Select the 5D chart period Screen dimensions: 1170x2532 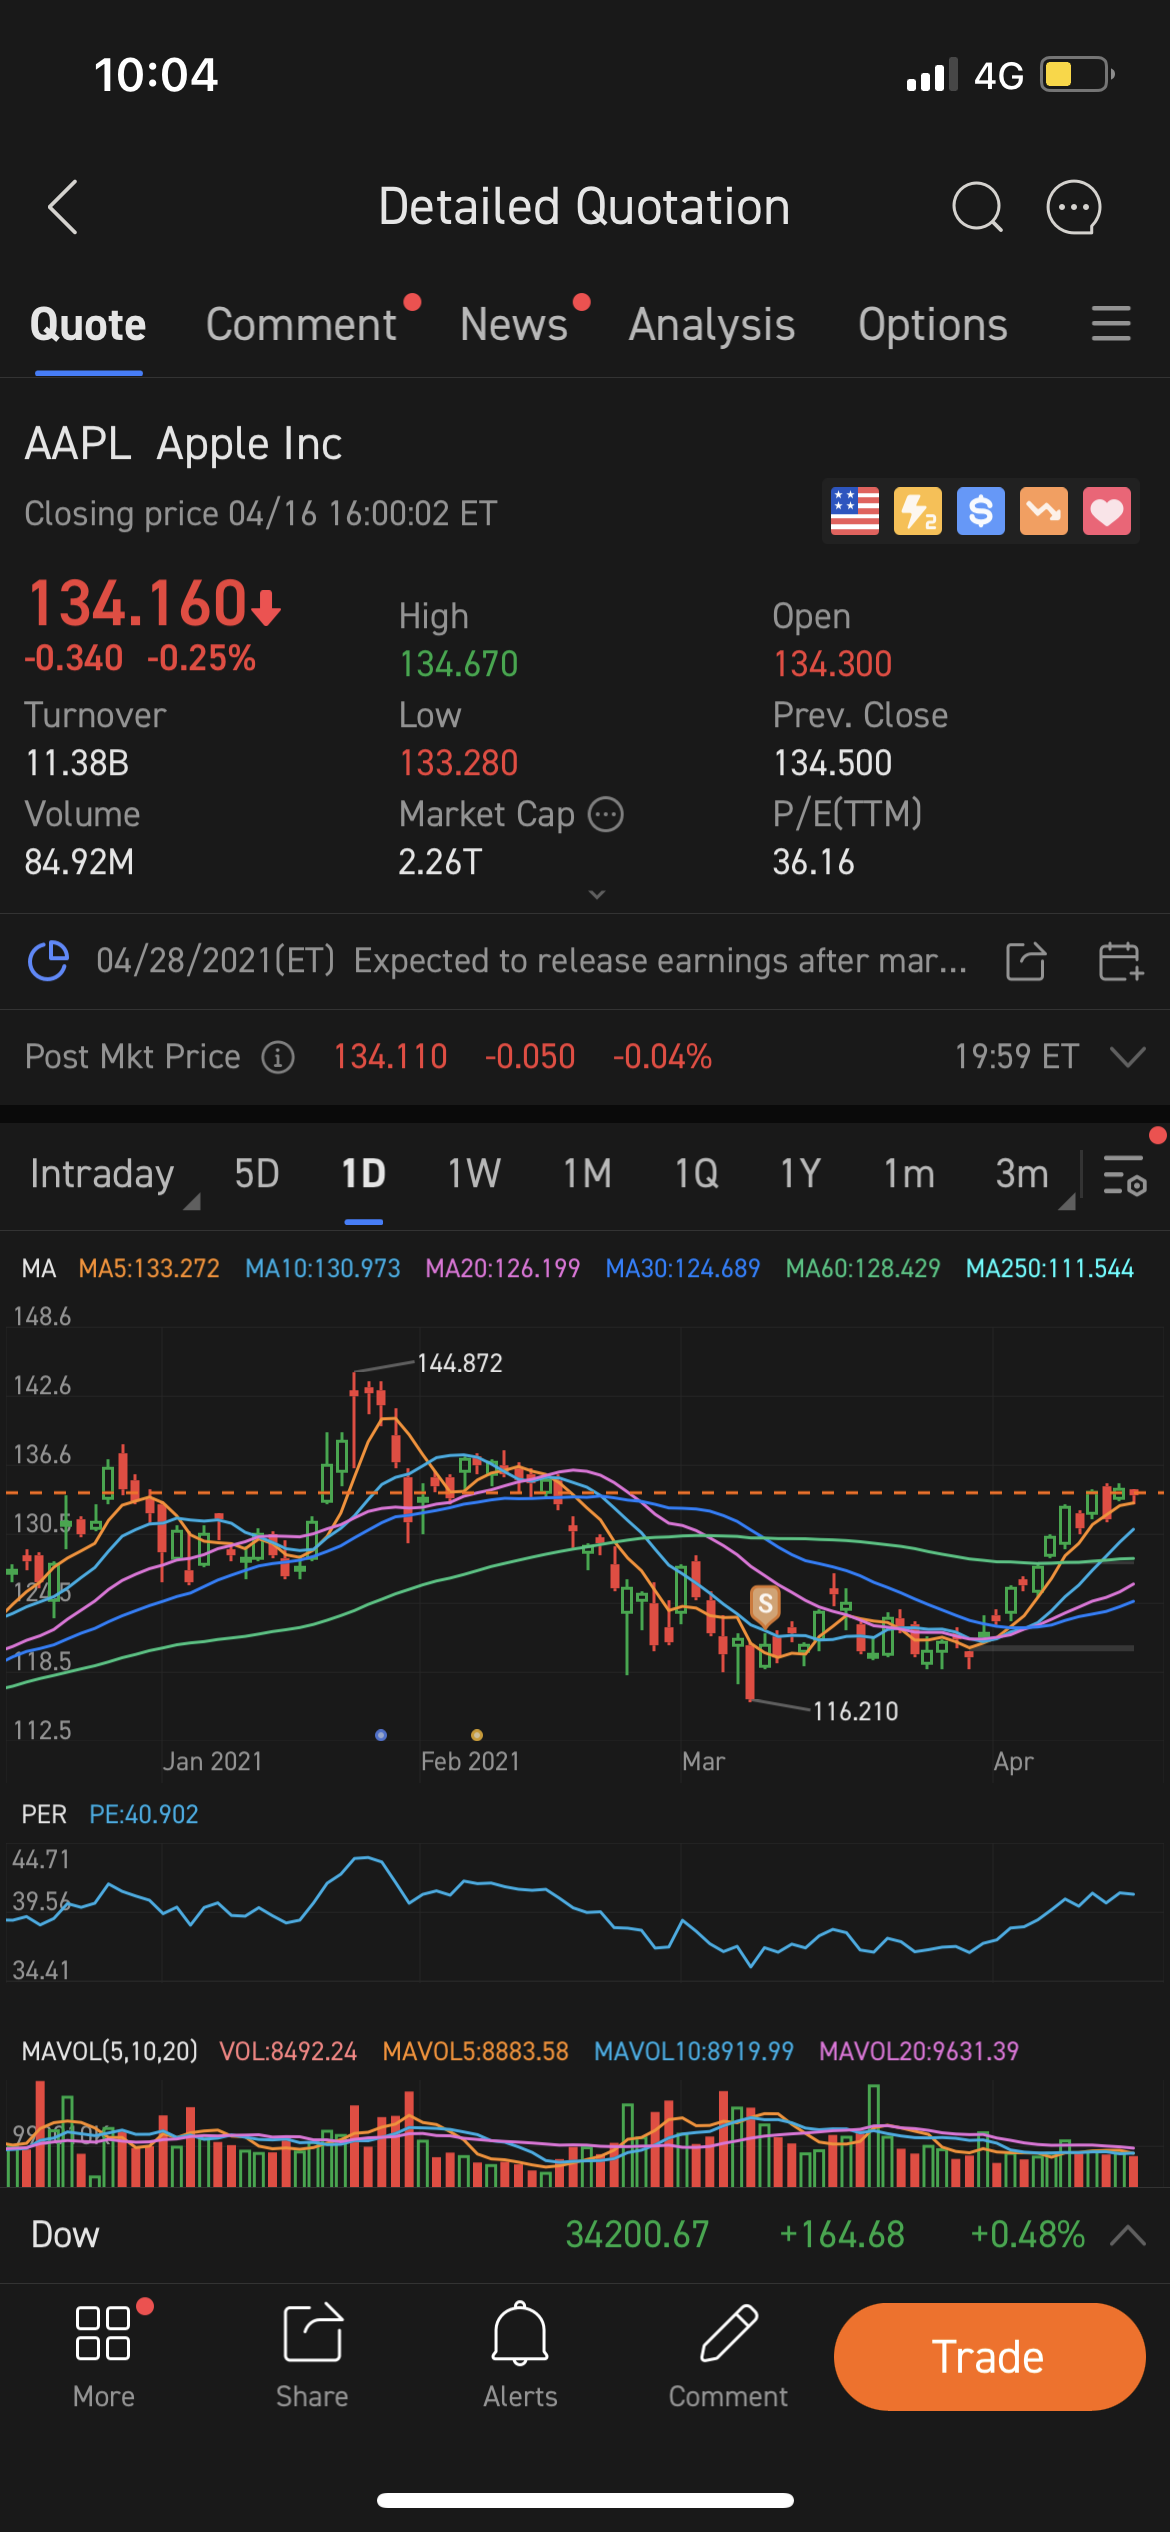257,1174
